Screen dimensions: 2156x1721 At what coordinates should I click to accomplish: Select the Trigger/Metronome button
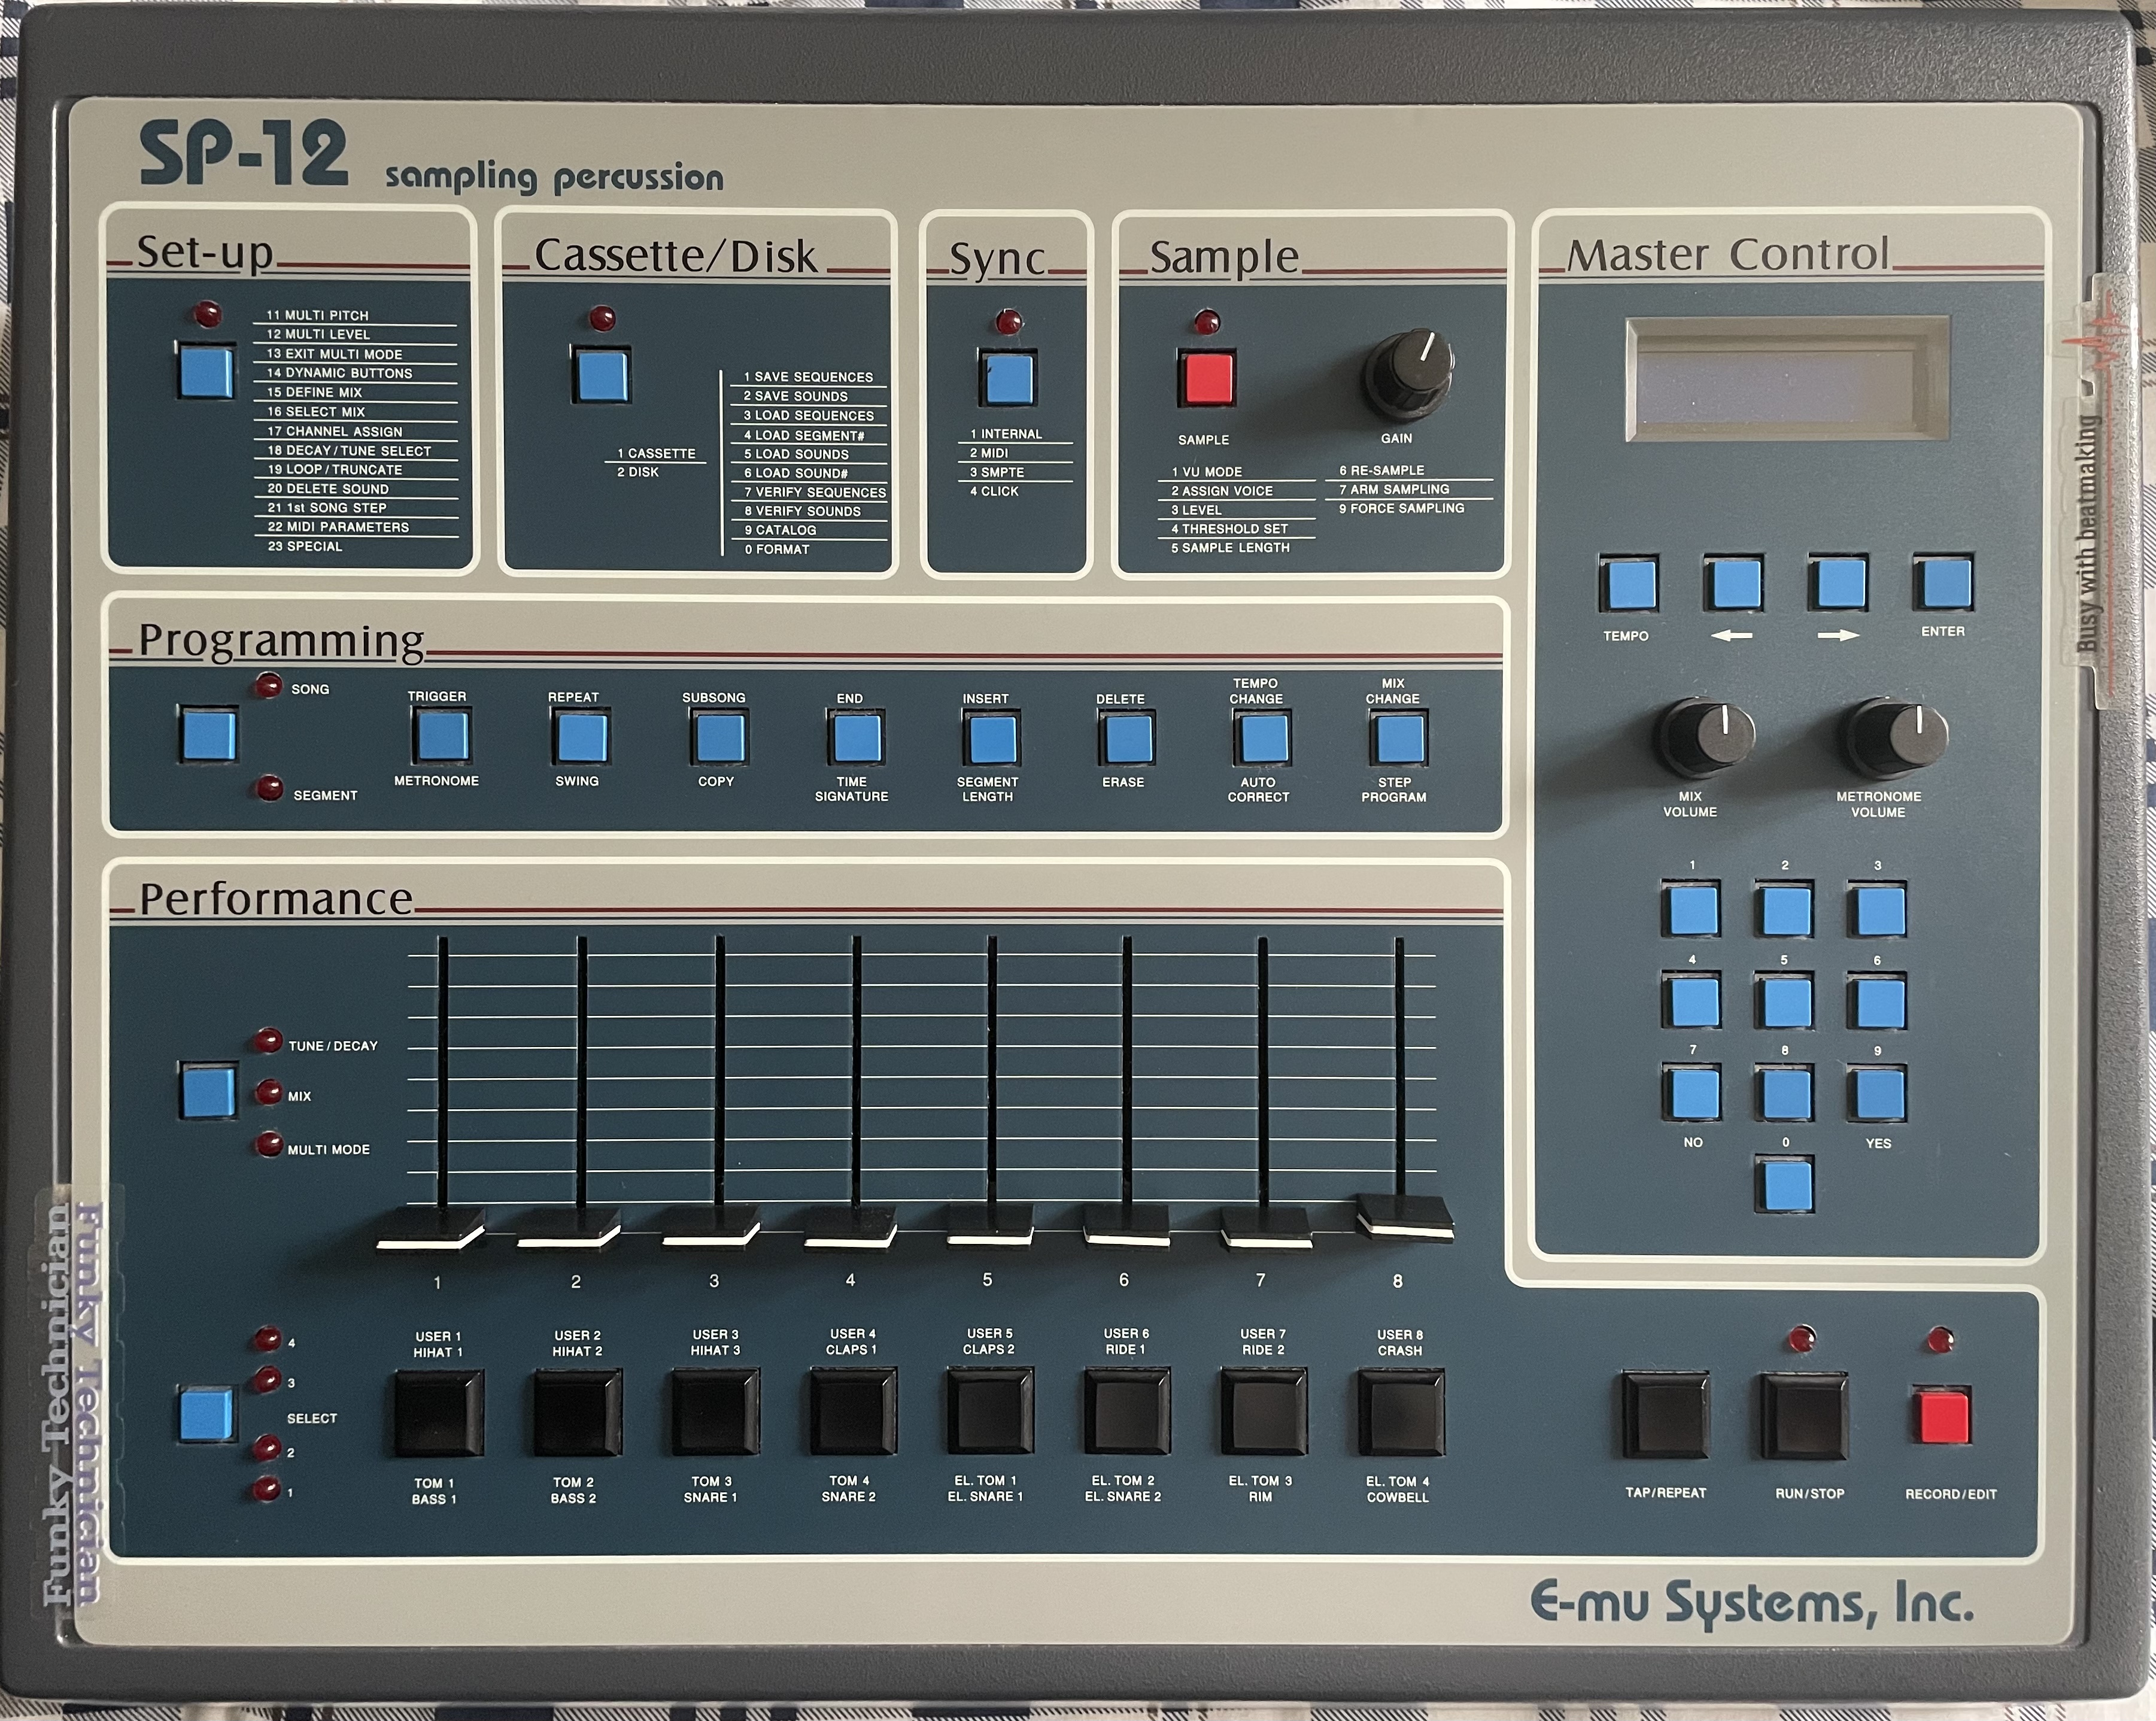[441, 736]
